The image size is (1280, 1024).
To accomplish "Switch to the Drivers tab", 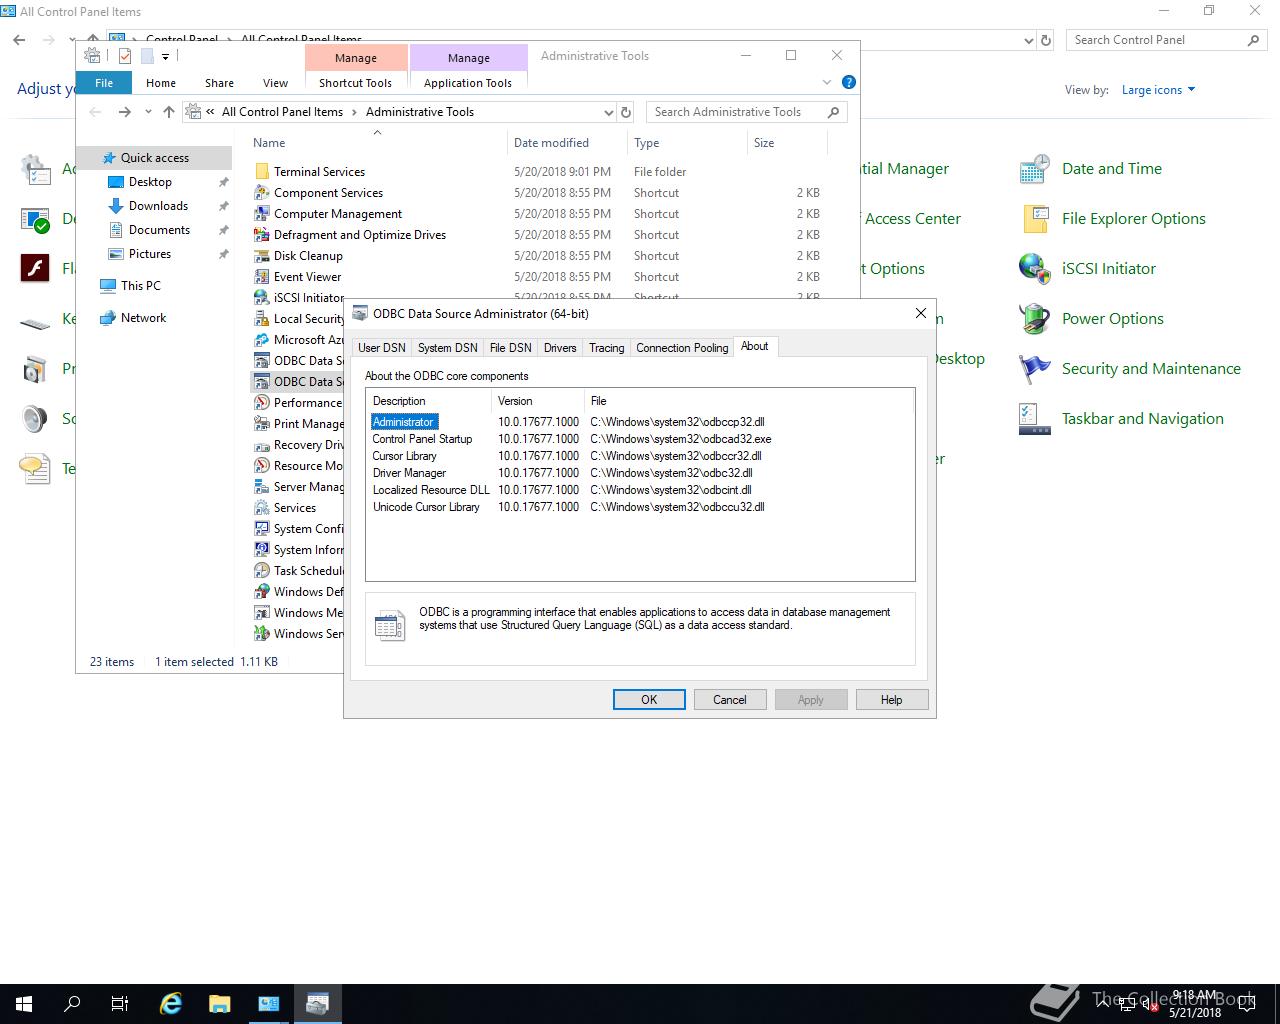I will [560, 347].
